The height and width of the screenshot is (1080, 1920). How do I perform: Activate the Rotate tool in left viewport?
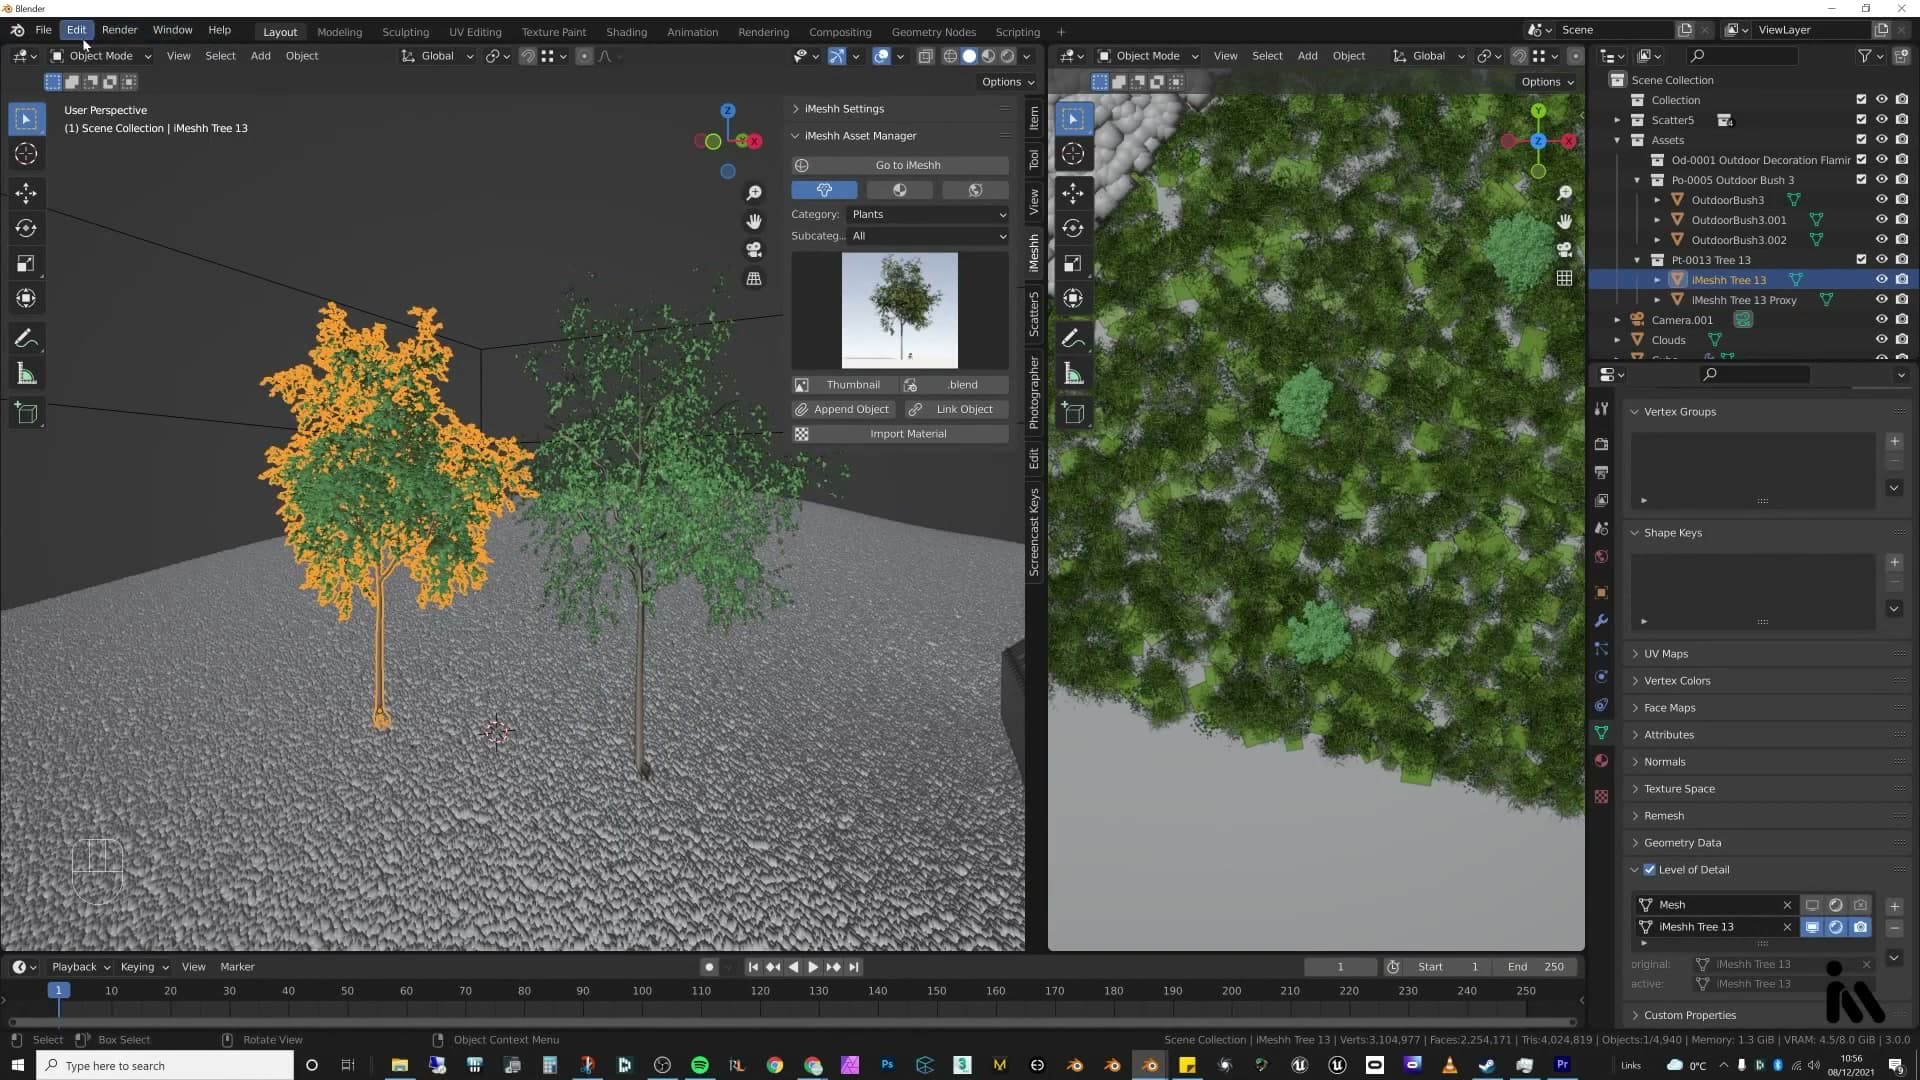[26, 228]
